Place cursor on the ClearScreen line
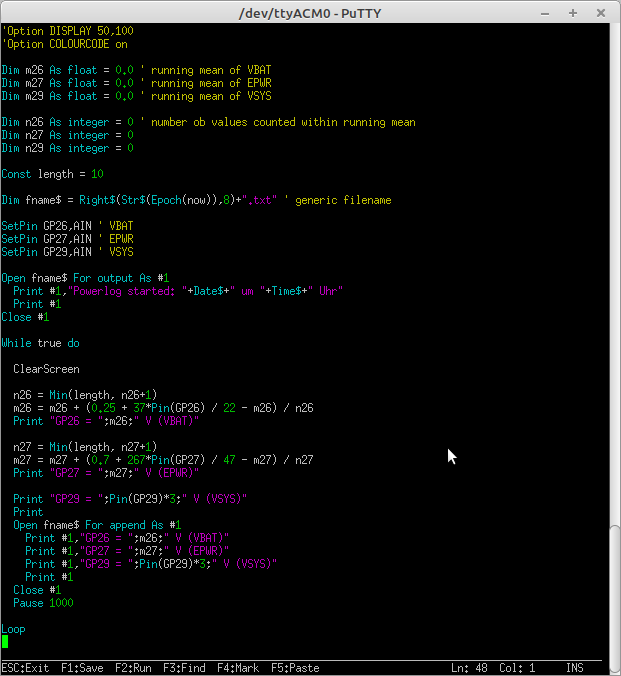Viewport: 621px width, 676px height. pos(46,369)
